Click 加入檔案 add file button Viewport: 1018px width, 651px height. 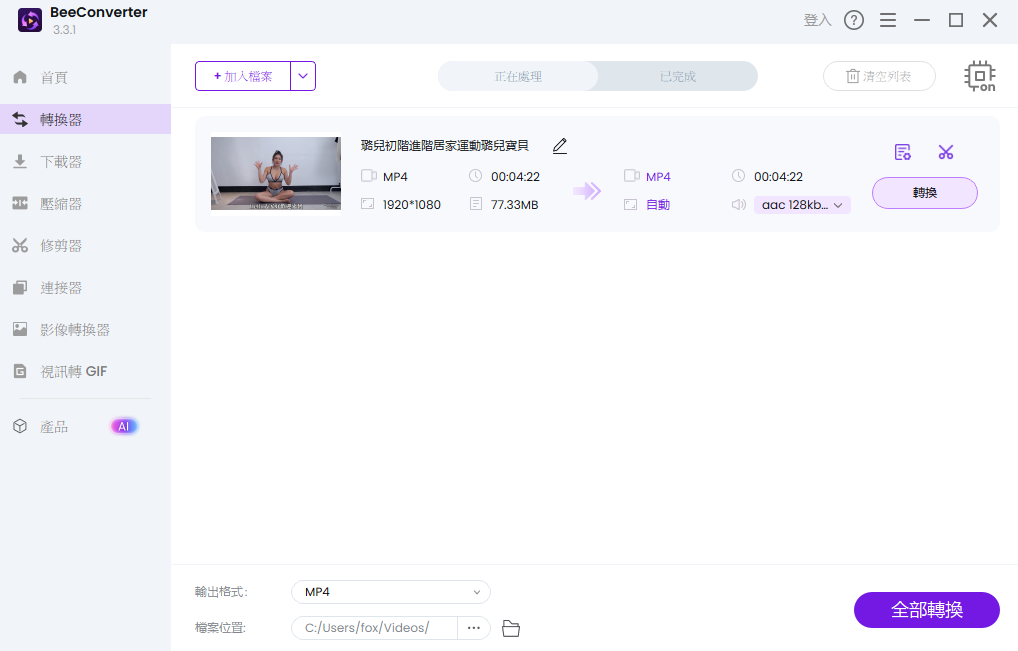[243, 76]
